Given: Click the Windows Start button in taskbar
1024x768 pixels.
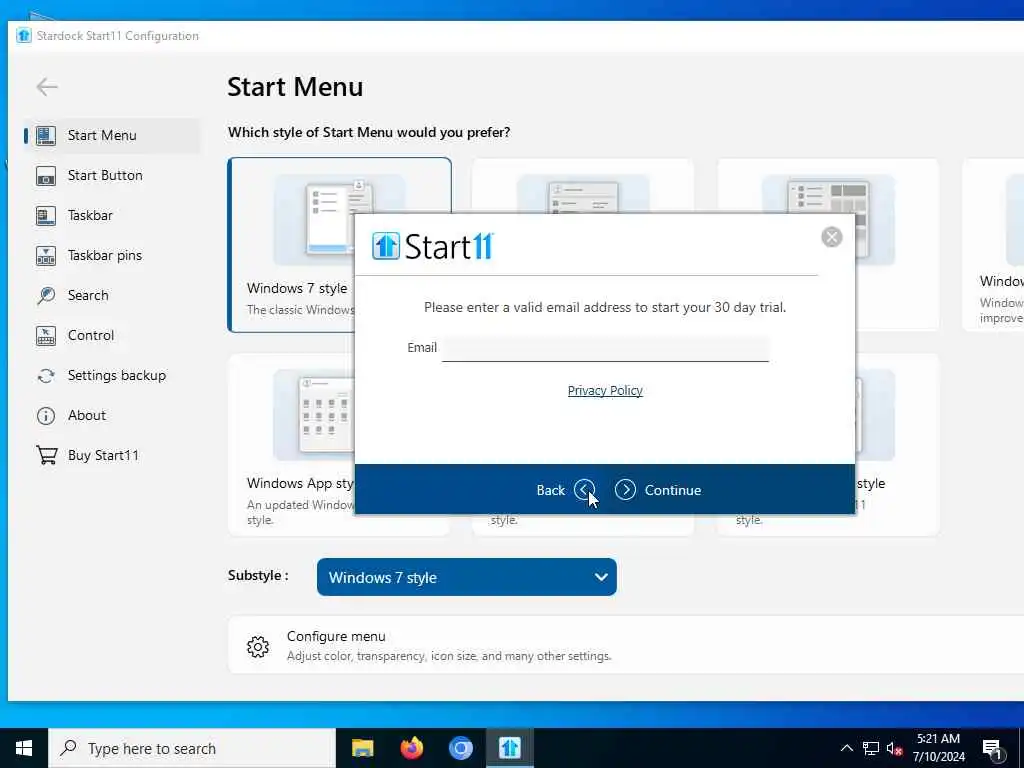Looking at the screenshot, I should point(24,748).
